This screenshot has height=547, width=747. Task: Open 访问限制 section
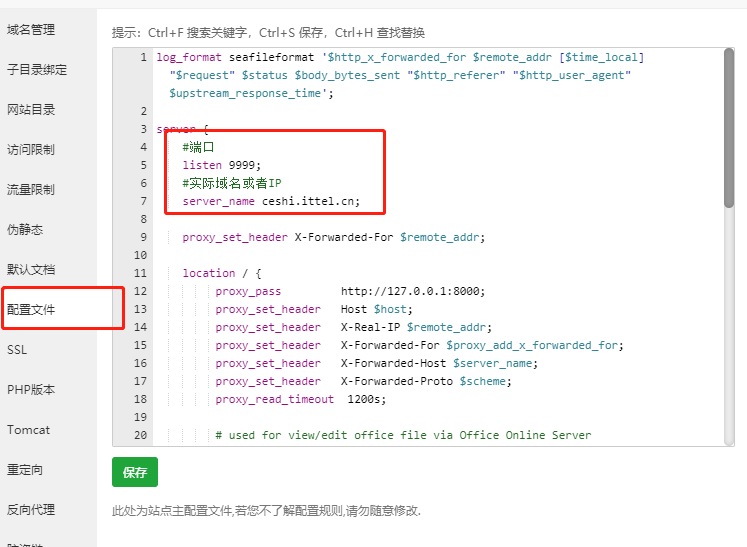click(31, 150)
